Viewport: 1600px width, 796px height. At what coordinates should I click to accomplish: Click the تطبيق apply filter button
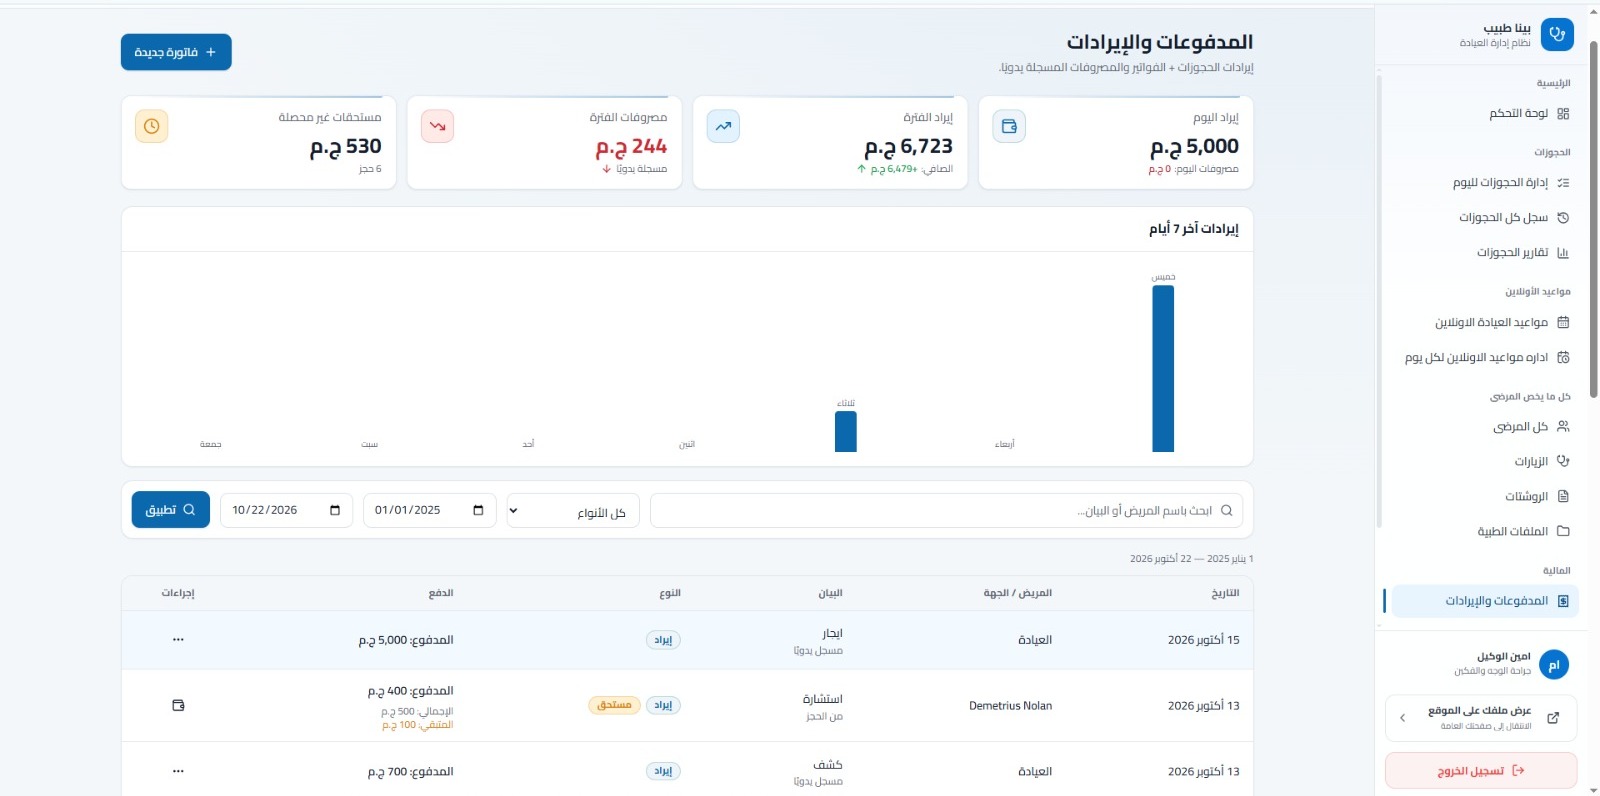(171, 510)
